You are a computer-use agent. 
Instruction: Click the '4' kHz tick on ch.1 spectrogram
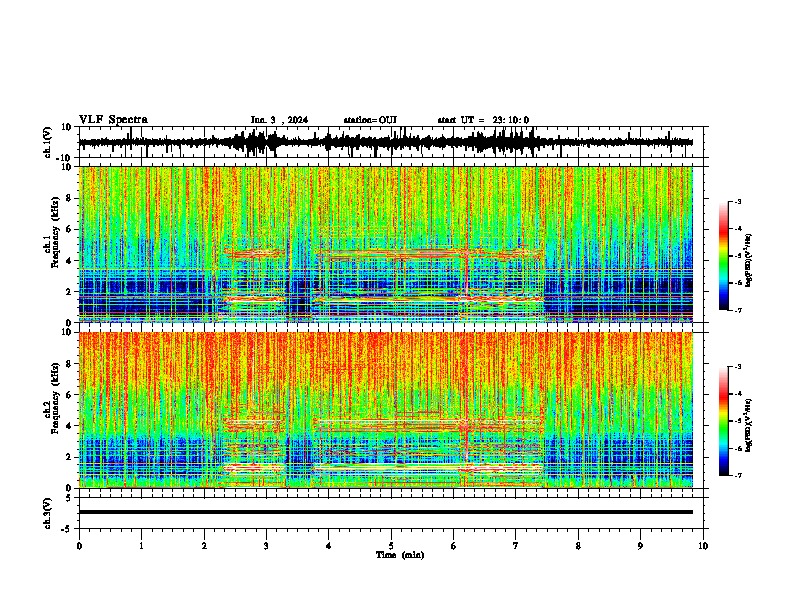click(x=69, y=261)
